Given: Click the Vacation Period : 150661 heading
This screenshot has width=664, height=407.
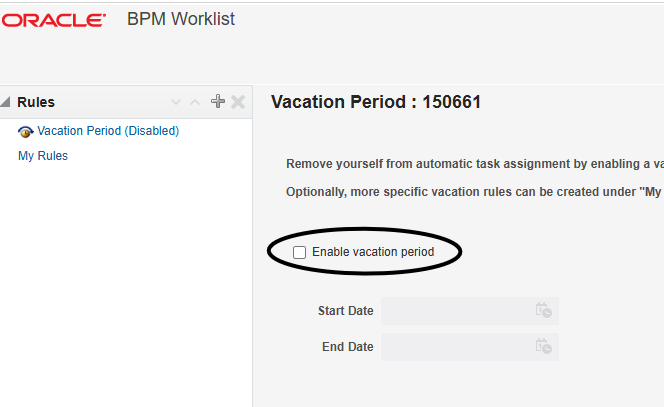Looking at the screenshot, I should [376, 102].
